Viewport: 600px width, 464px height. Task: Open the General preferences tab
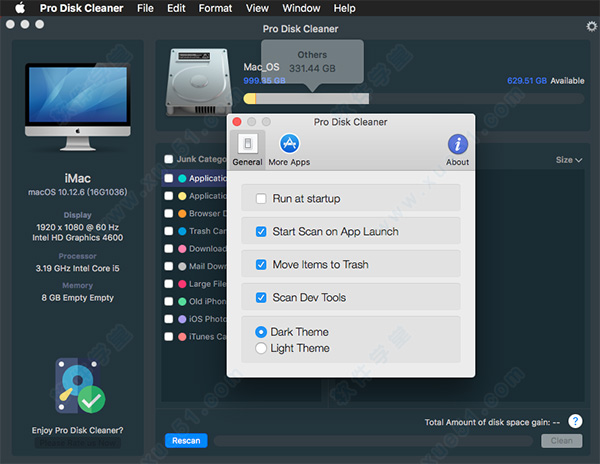click(247, 150)
